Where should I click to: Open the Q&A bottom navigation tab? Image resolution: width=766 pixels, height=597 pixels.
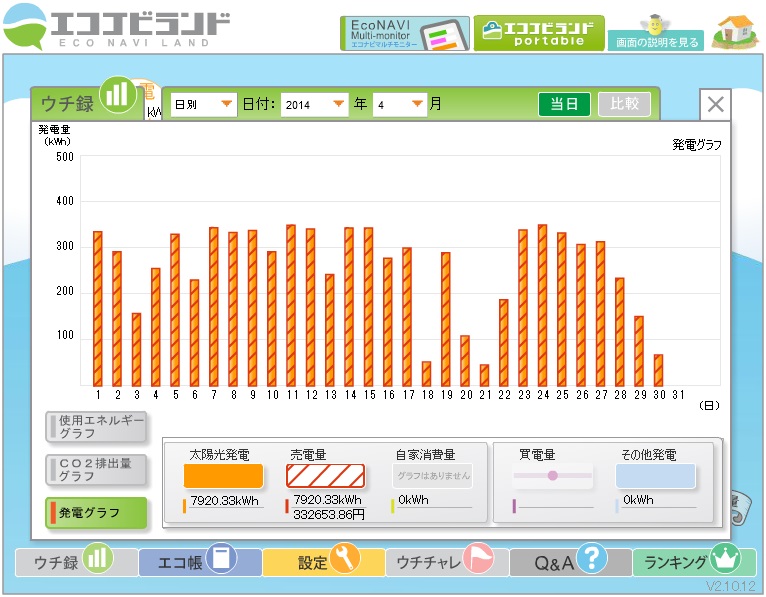(x=571, y=562)
